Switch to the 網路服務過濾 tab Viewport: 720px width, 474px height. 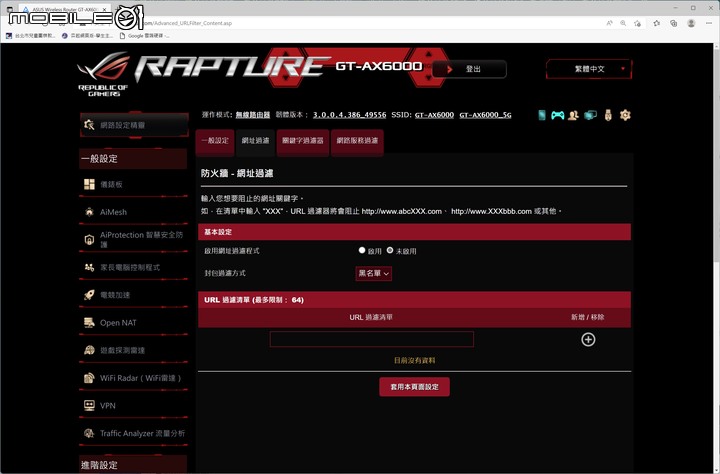357,141
